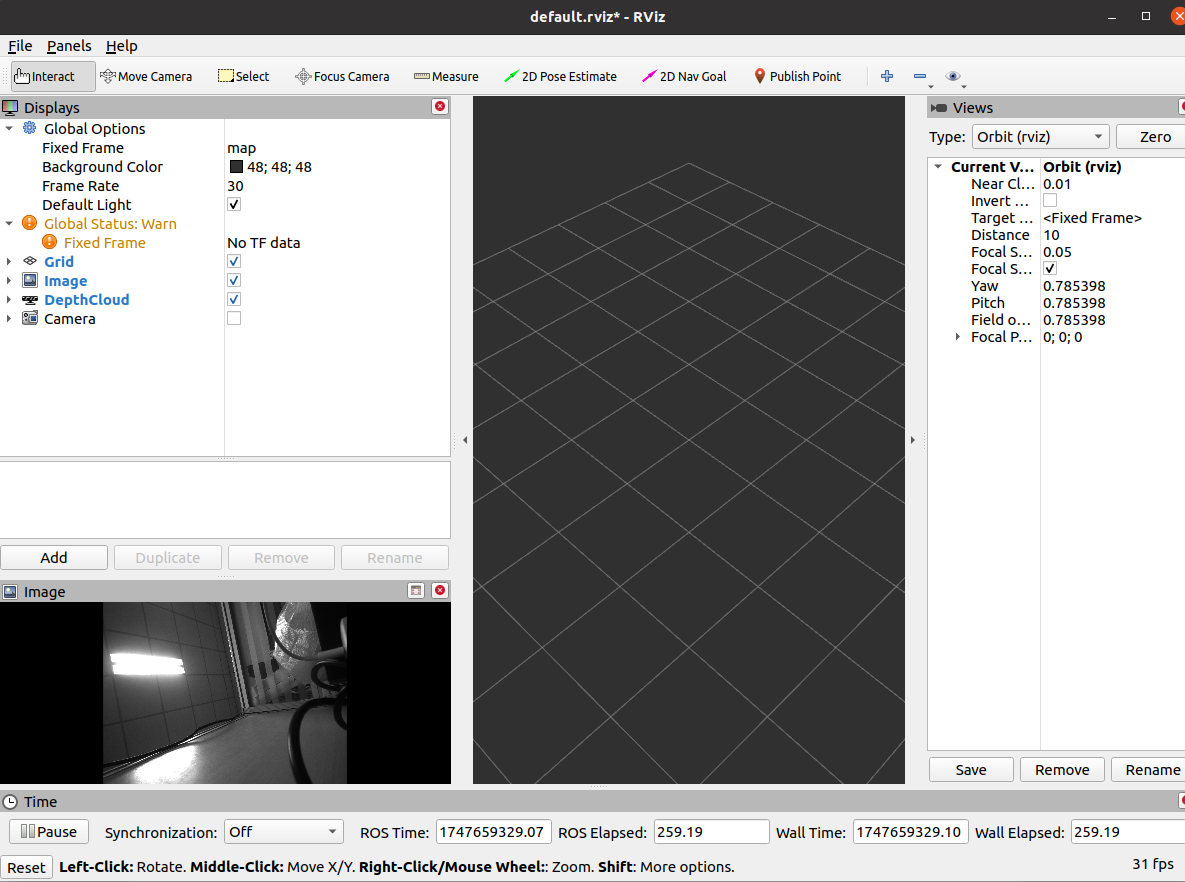Click the Frame Rate value 30
Screen dimensions: 1185x882
tap(235, 186)
